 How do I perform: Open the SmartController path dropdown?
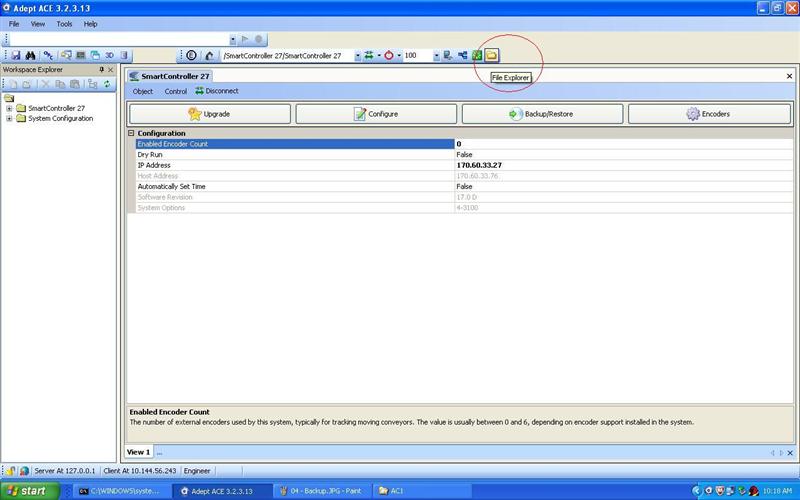click(x=358, y=56)
